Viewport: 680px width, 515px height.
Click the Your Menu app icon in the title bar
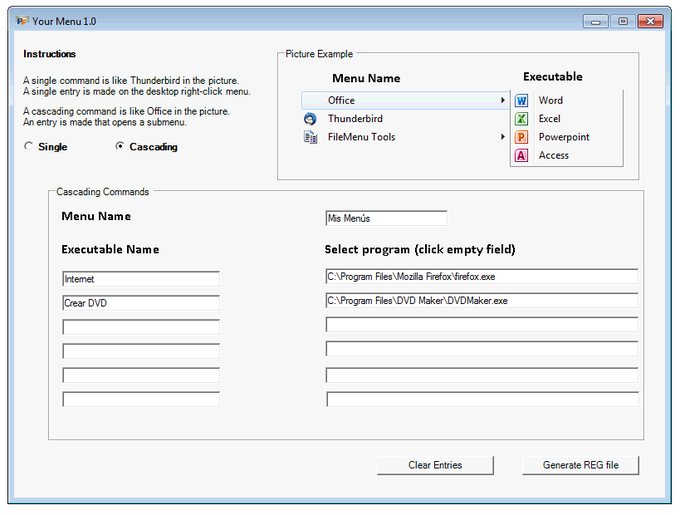[22, 21]
